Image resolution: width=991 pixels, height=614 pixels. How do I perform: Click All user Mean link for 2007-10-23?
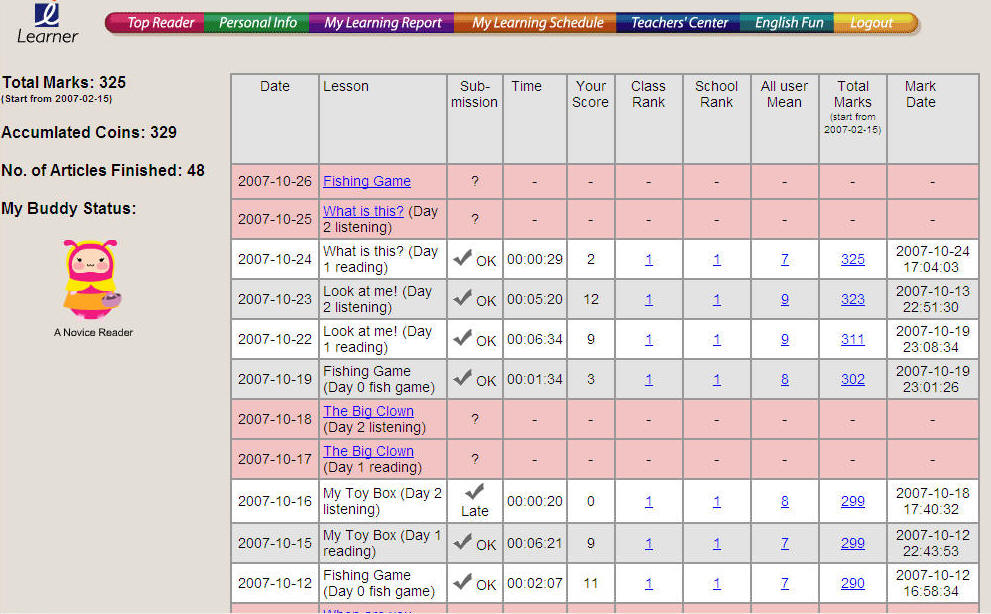pyautogui.click(x=784, y=299)
